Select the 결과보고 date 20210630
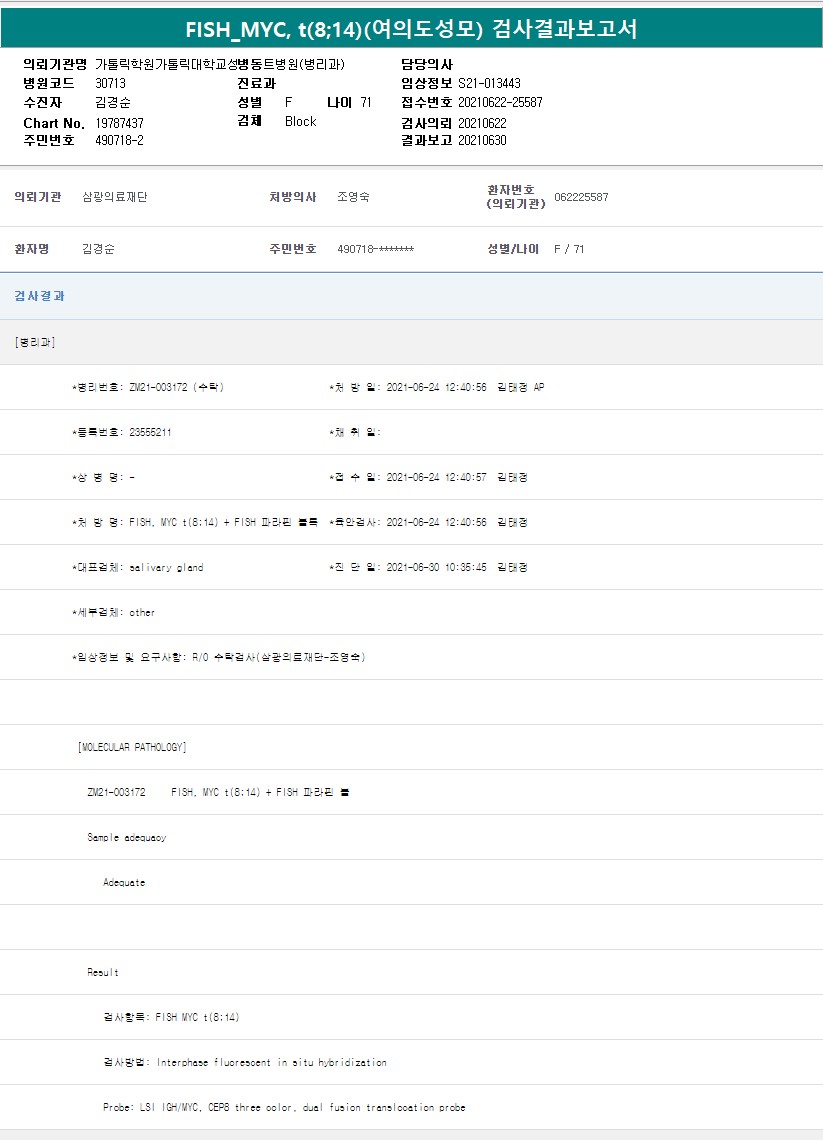 [x=482, y=141]
